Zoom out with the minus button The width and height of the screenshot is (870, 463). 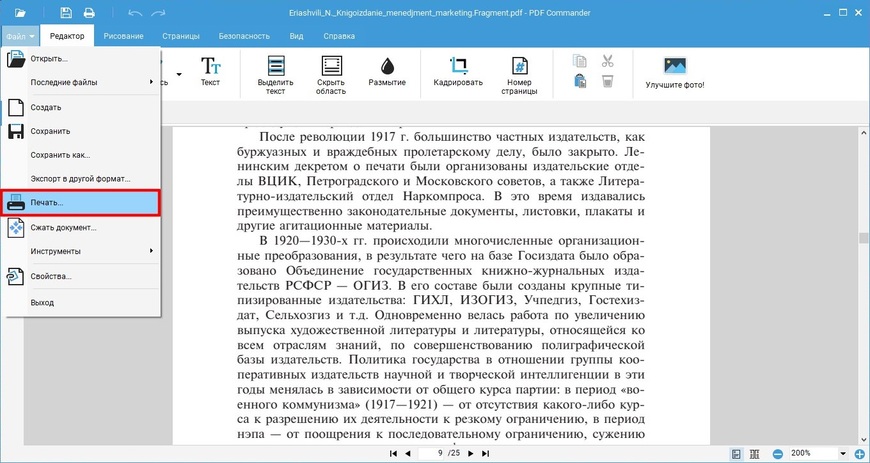tap(778, 454)
